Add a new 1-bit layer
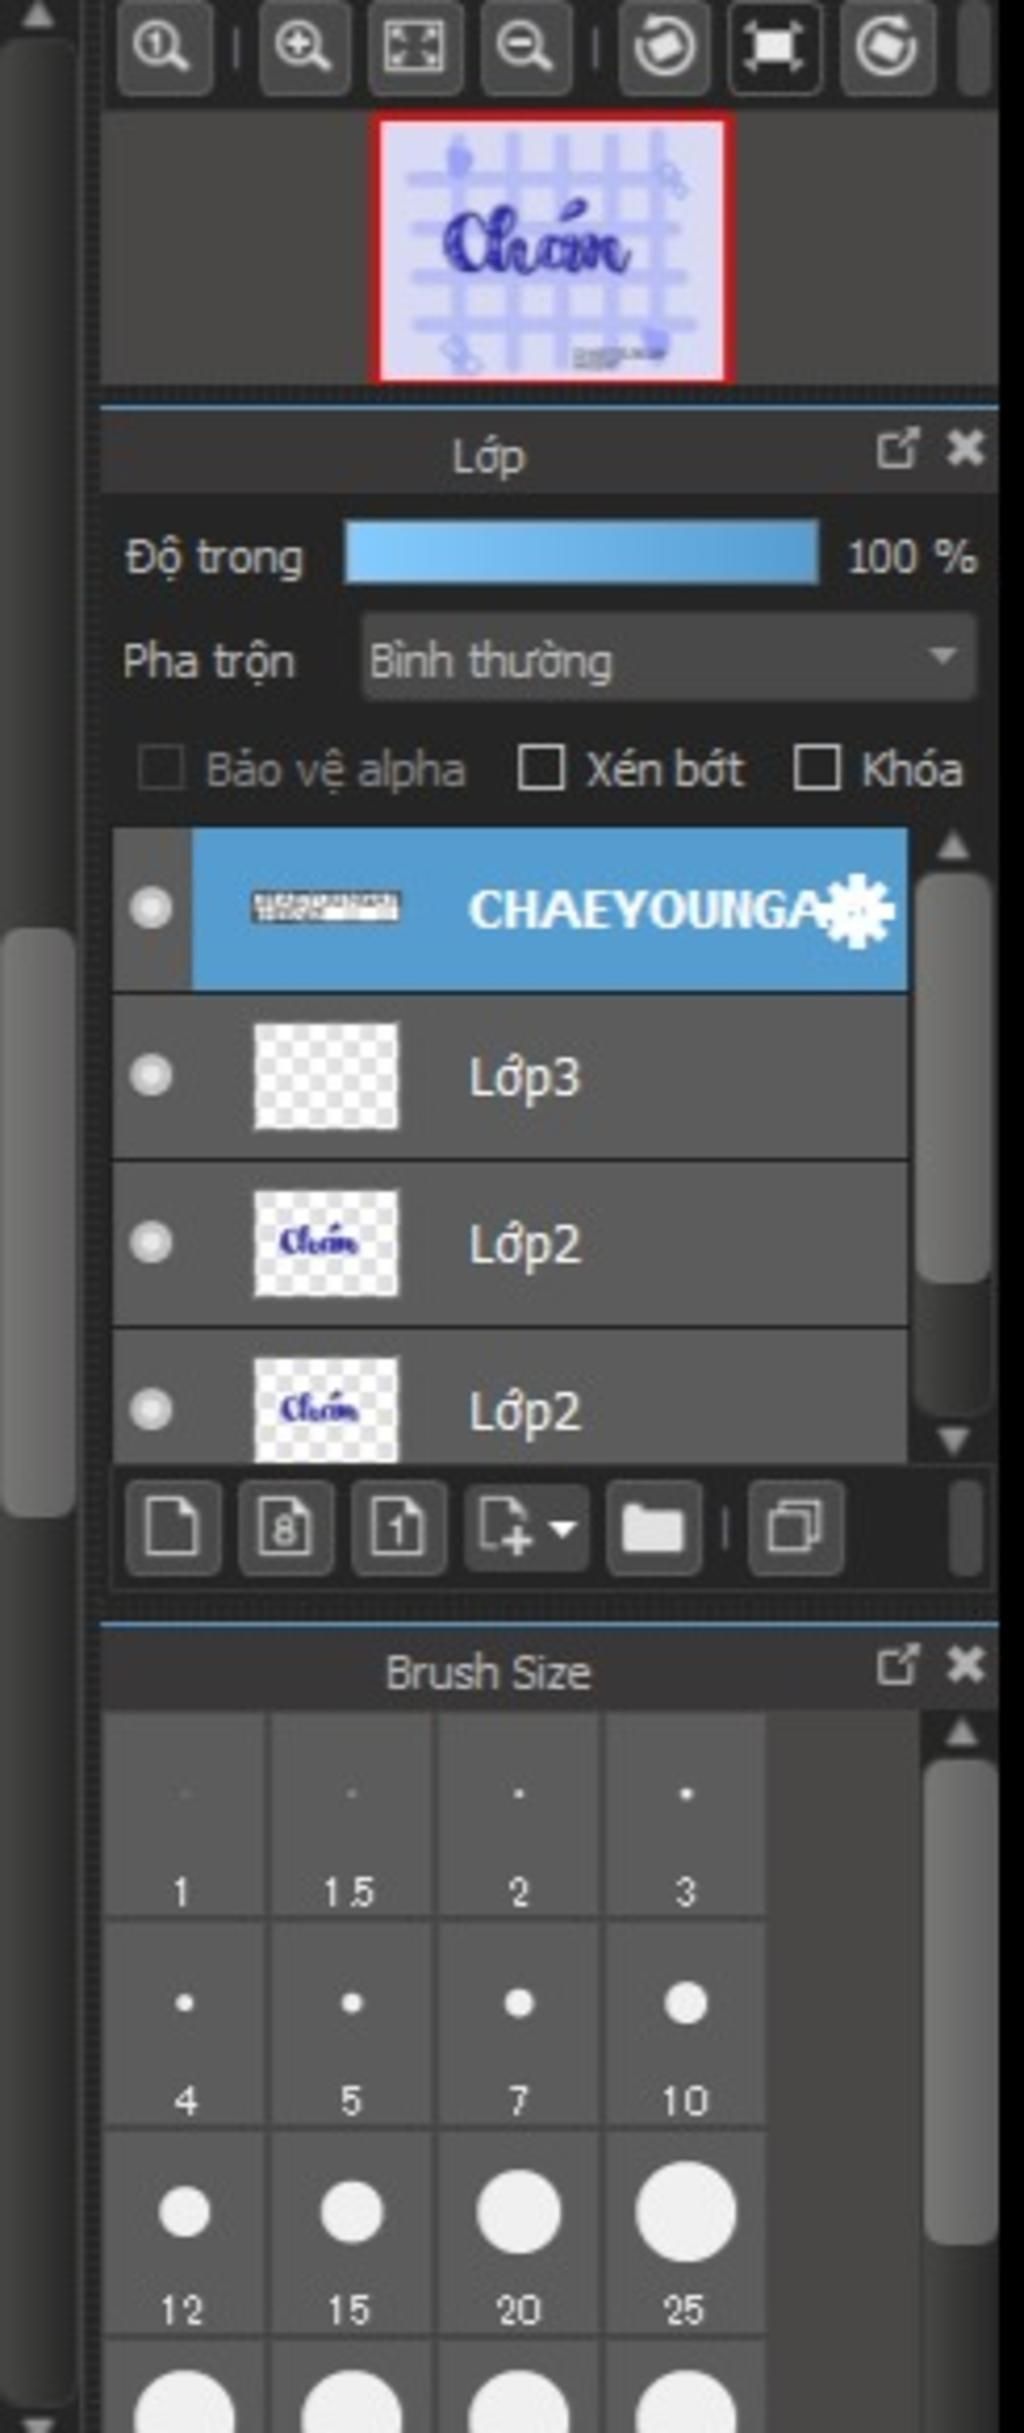The width and height of the screenshot is (1024, 2433). 399,1527
